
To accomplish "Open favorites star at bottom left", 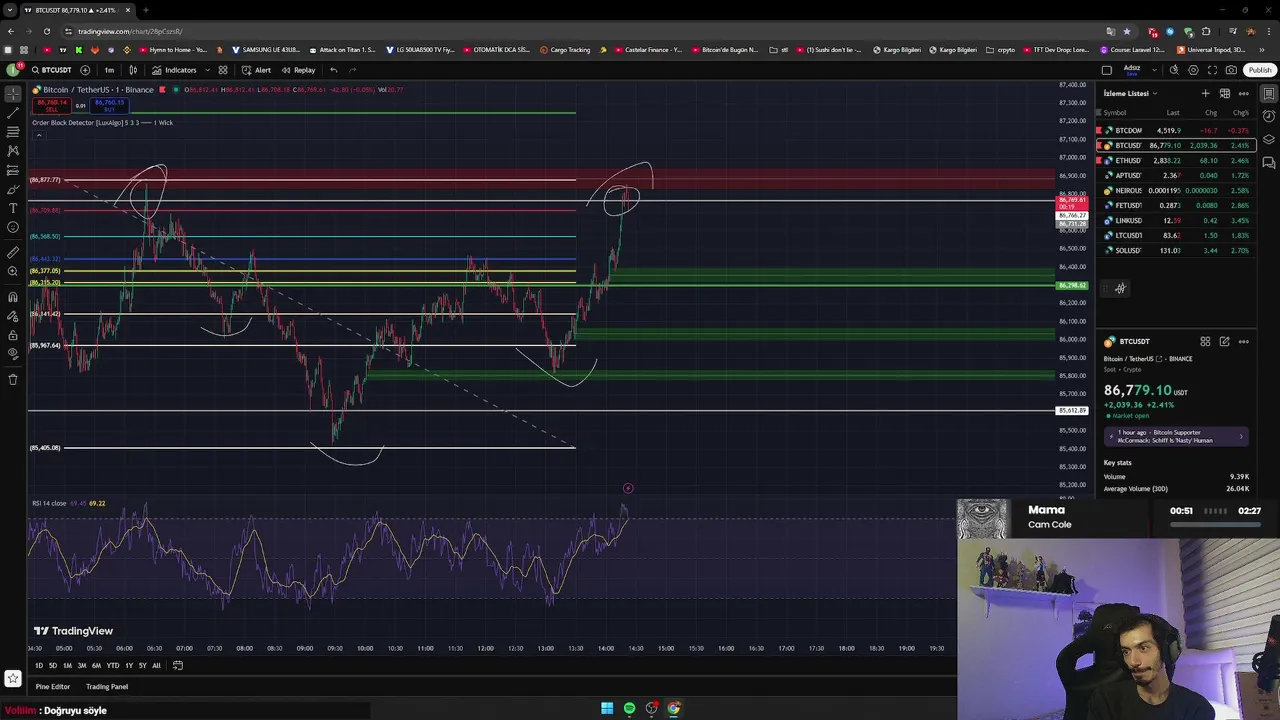I will click(13, 679).
